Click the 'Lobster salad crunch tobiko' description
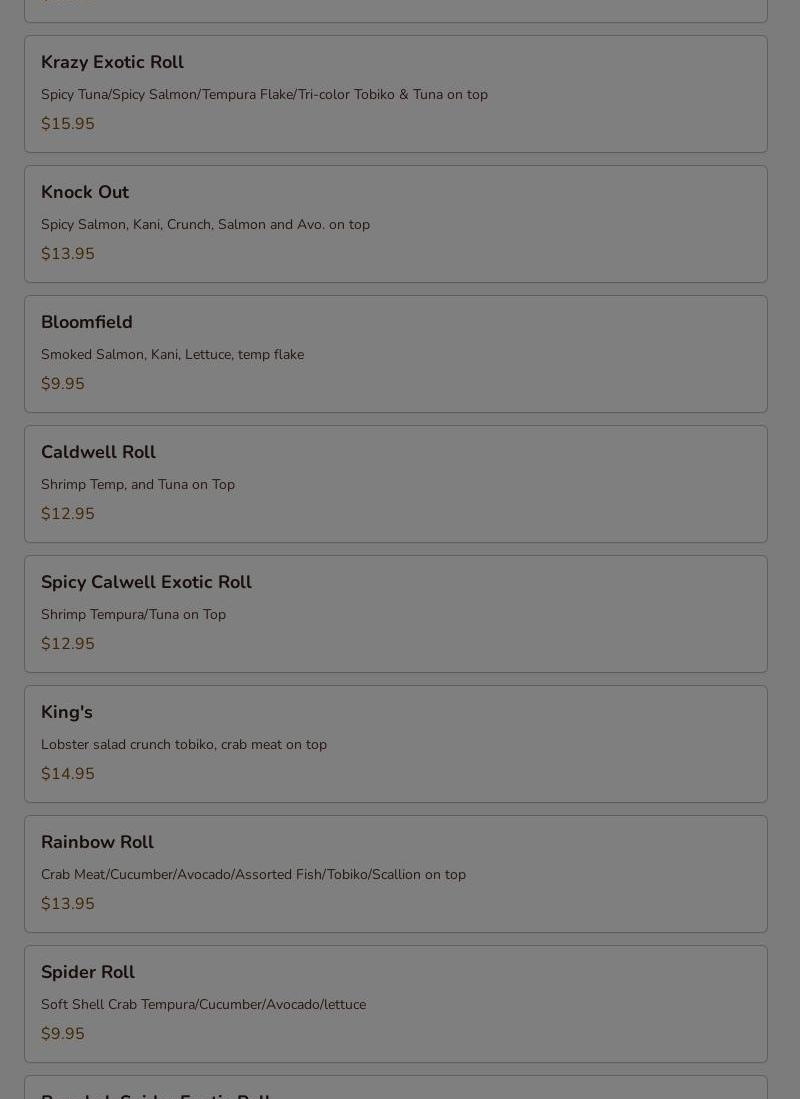 [x=184, y=744]
